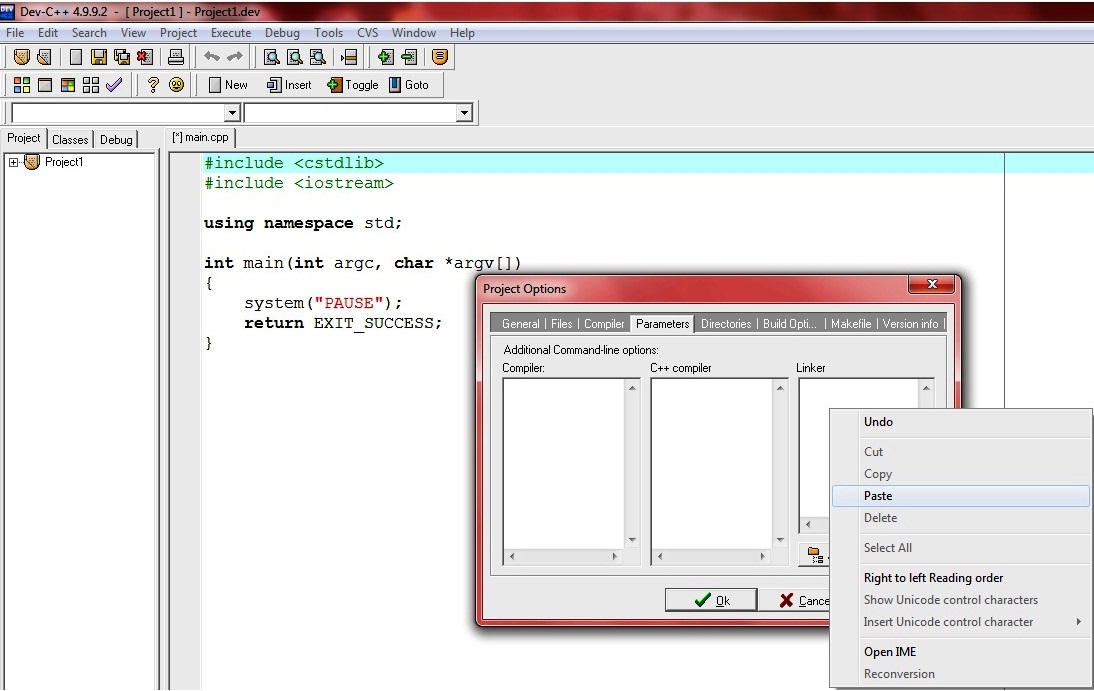Click the four colored squares Compile icon
1094x691 pixels.
pyautogui.click(x=22, y=85)
